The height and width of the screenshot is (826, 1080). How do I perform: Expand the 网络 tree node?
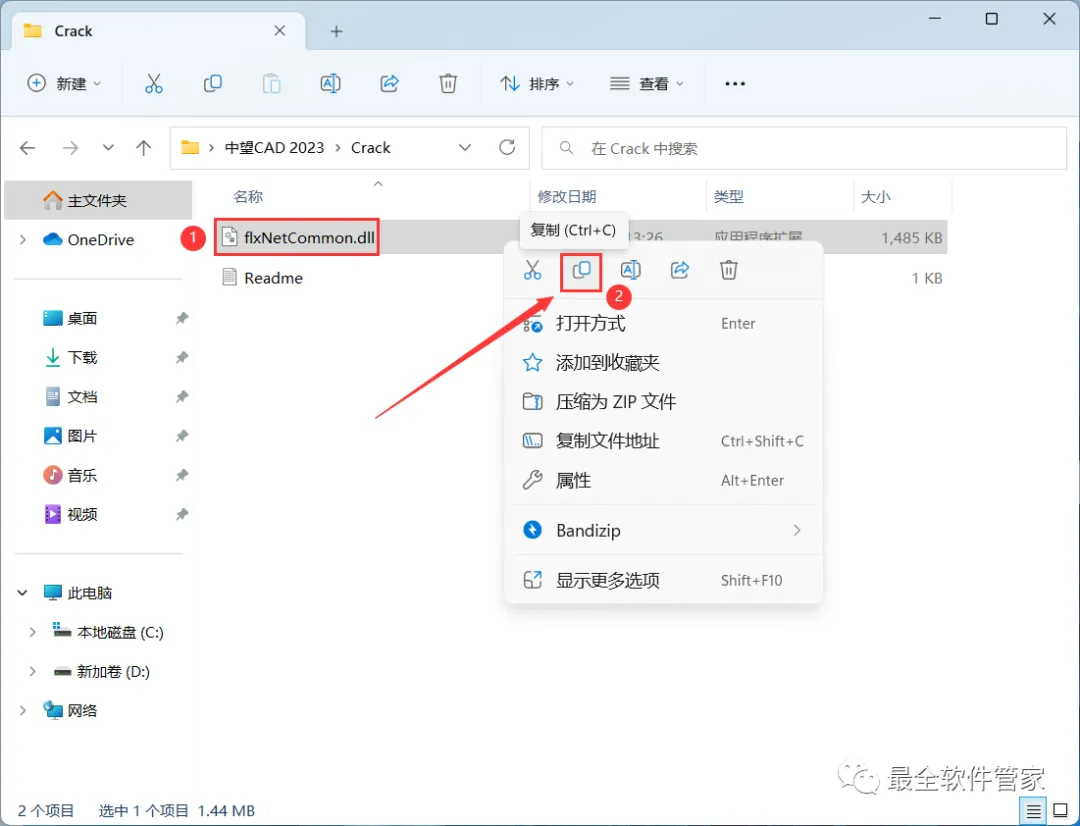click(23, 710)
